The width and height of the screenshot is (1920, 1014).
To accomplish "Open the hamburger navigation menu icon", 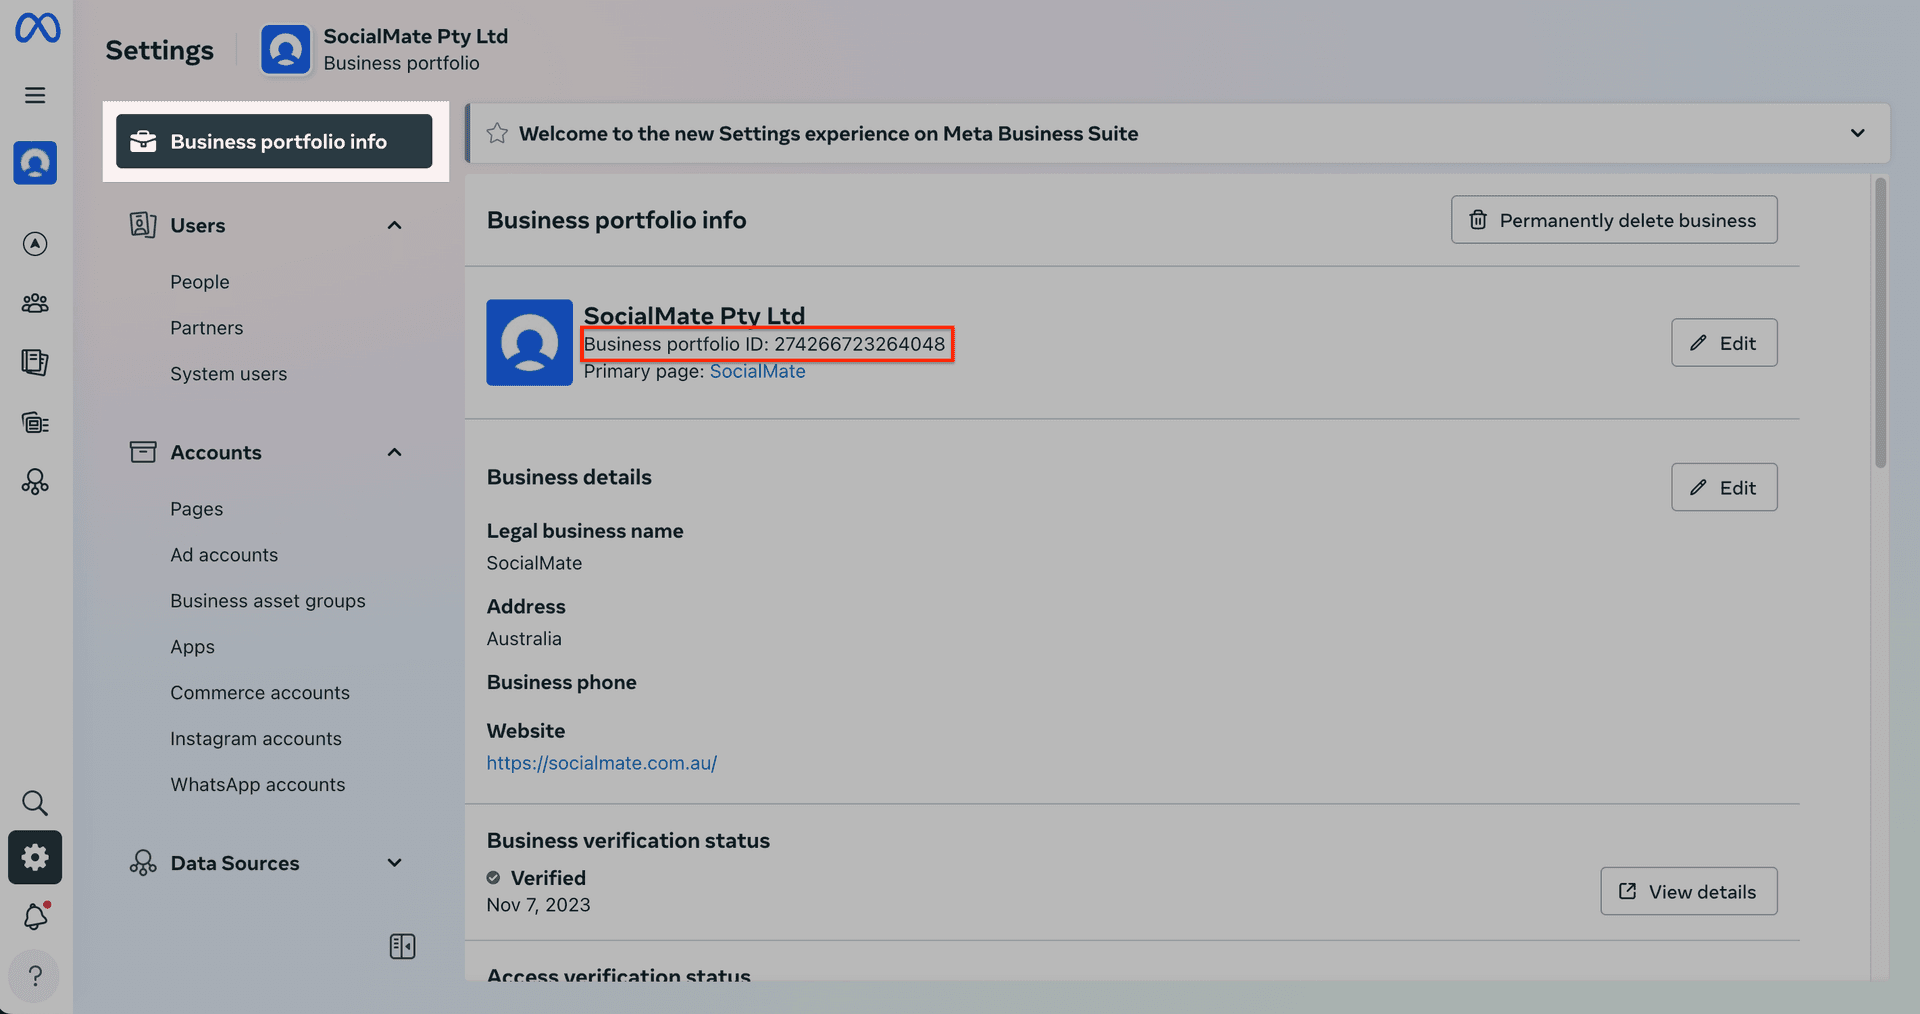I will click(35, 94).
